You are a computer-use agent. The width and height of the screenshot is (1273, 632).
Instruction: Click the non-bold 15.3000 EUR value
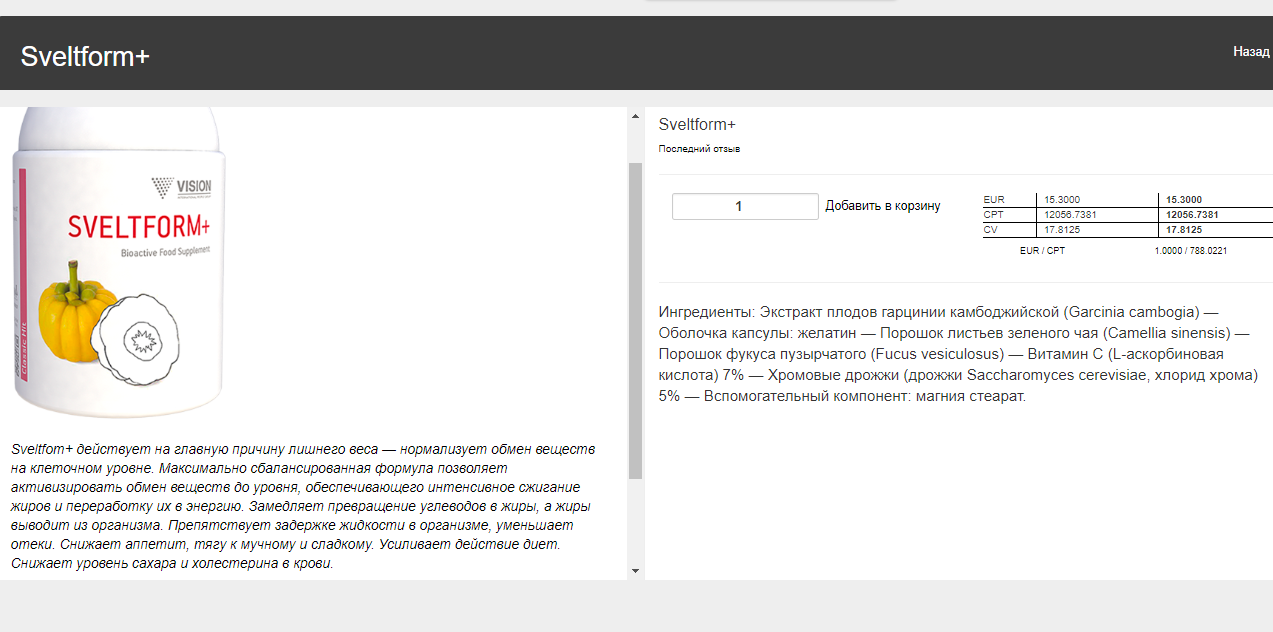click(1062, 200)
